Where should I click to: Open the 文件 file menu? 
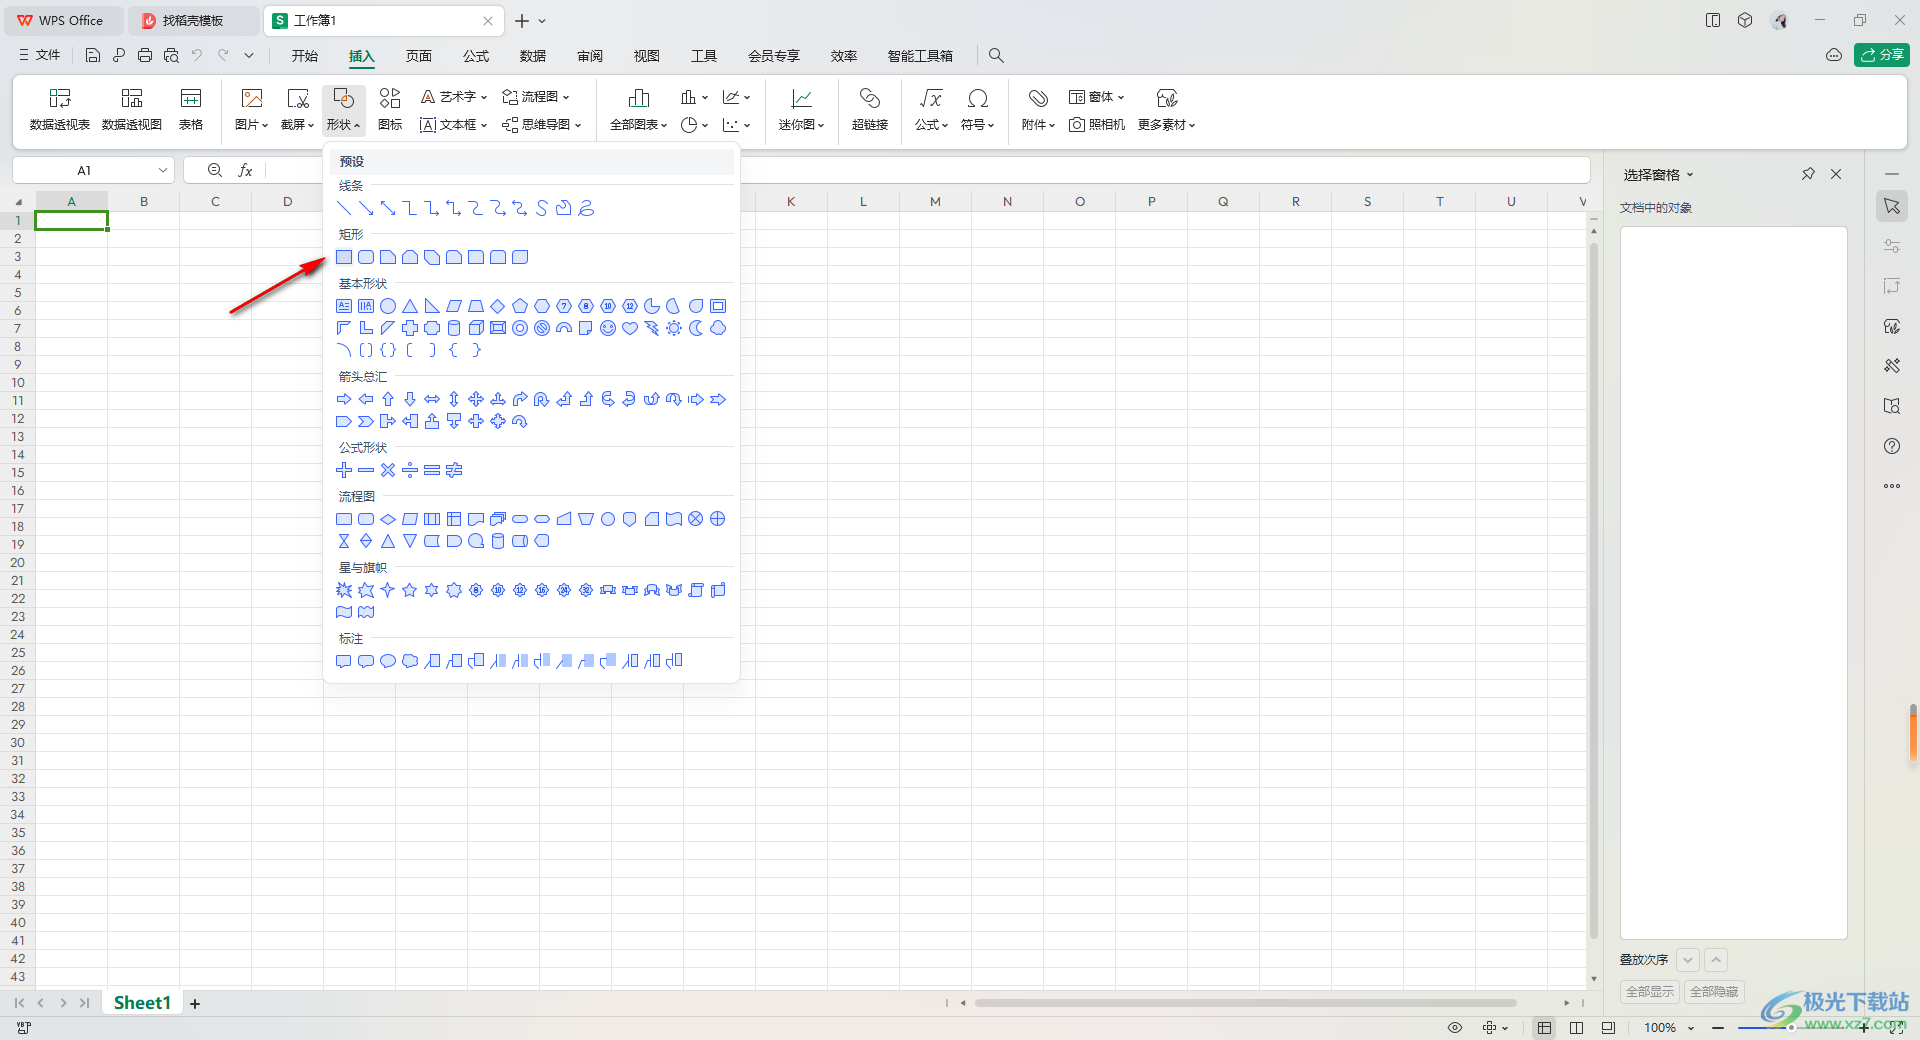click(x=40, y=56)
